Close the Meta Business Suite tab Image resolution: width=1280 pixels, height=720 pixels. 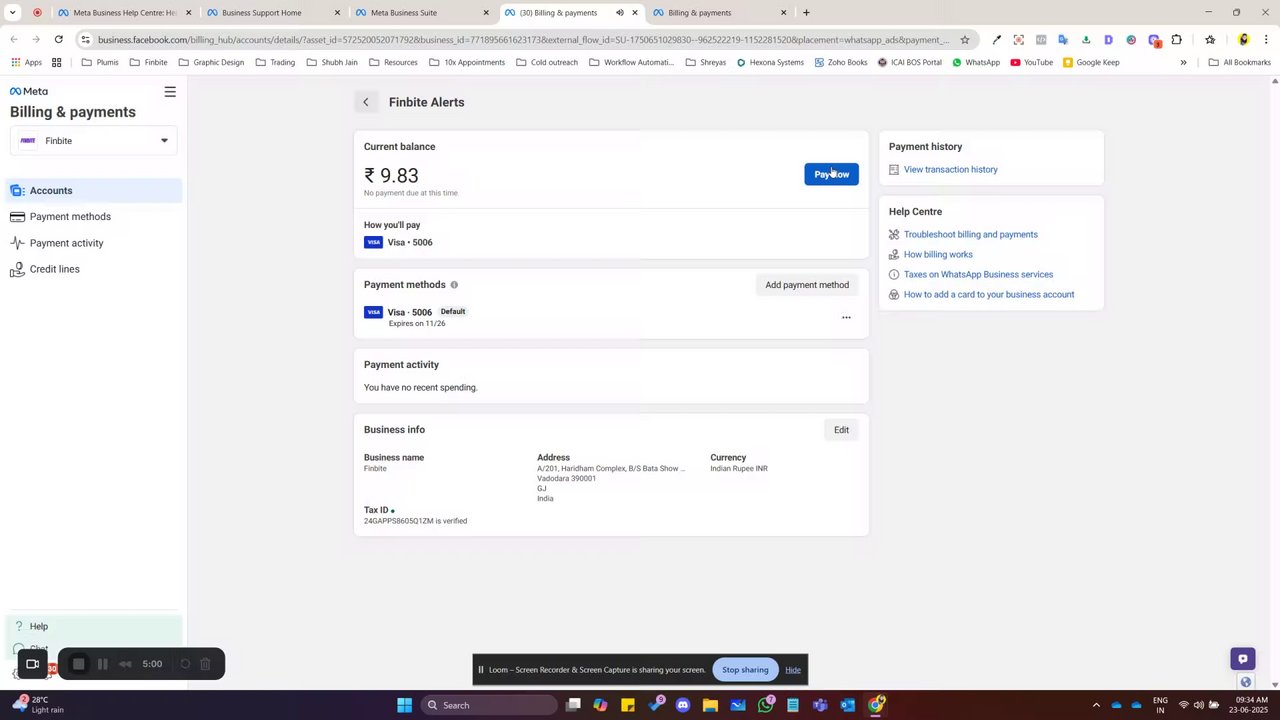point(486,13)
